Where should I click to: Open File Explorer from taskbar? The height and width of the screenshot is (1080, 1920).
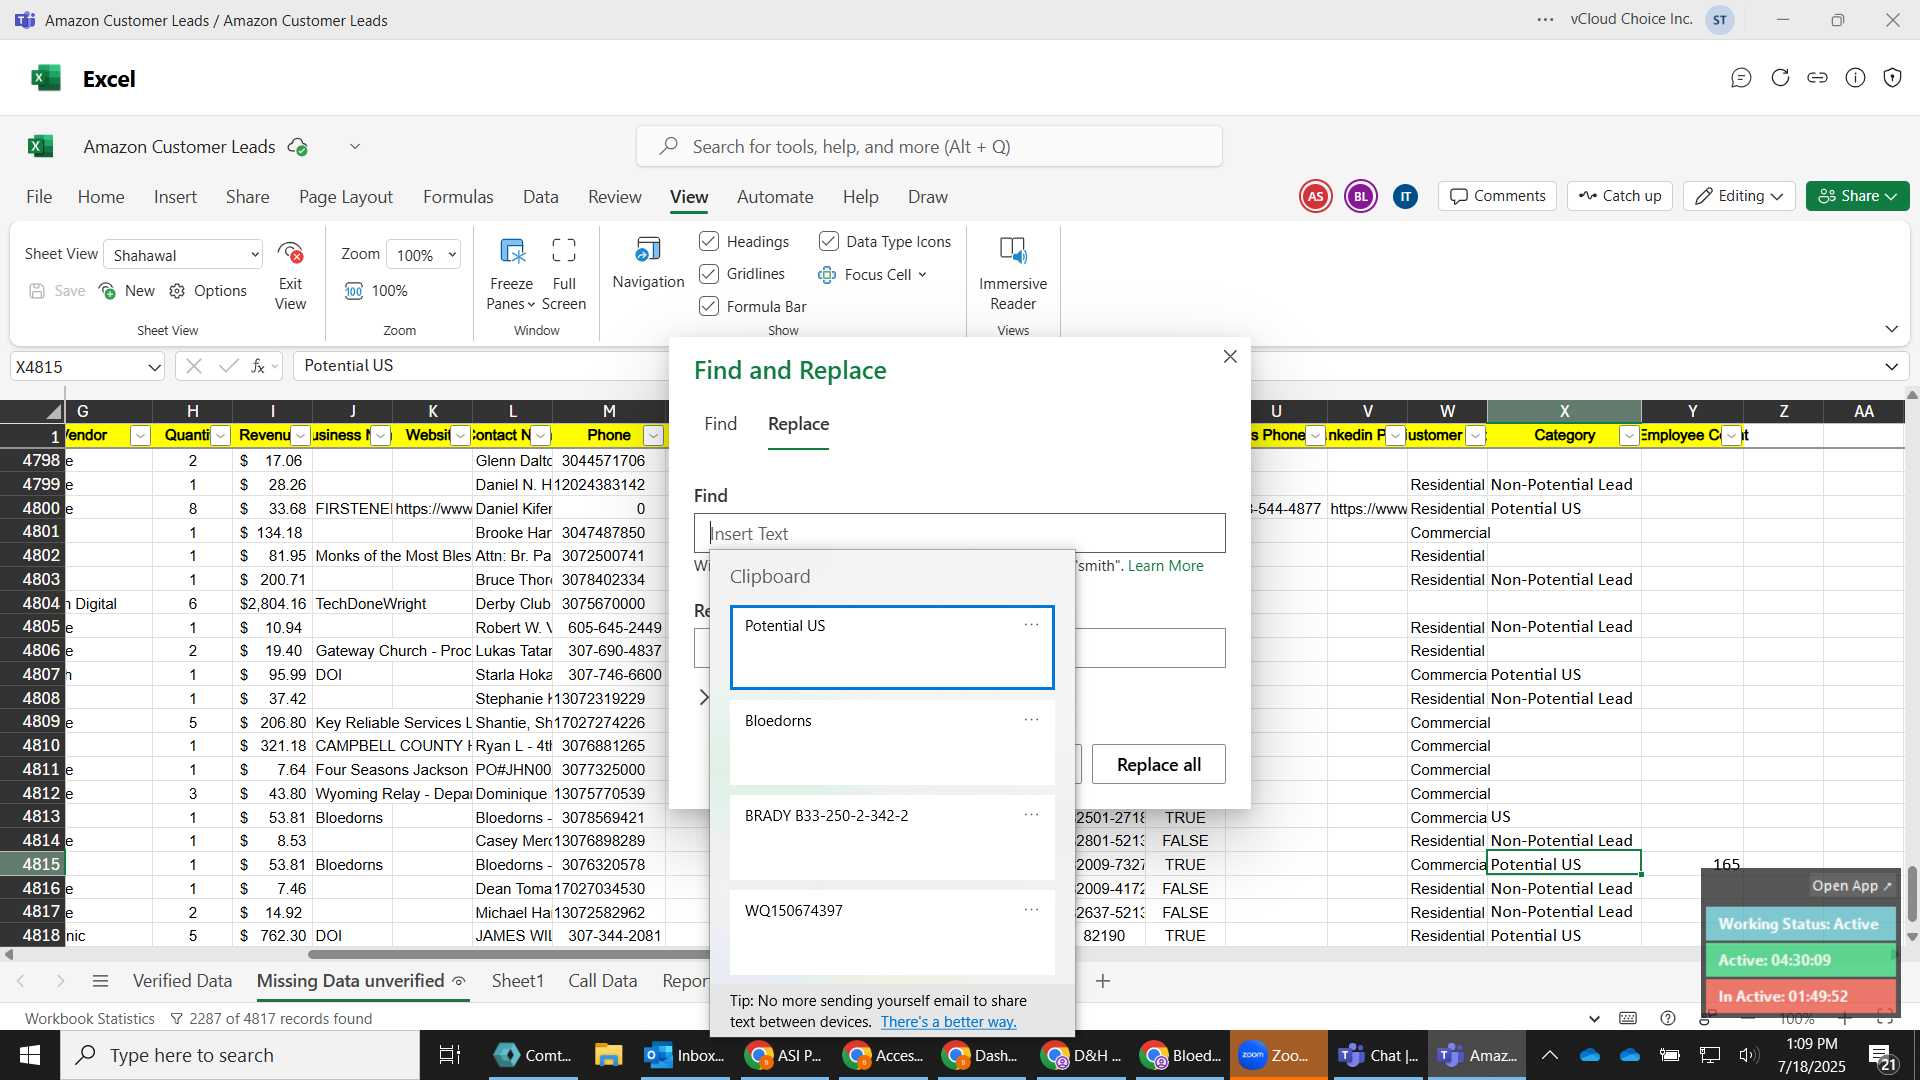[x=608, y=1055]
